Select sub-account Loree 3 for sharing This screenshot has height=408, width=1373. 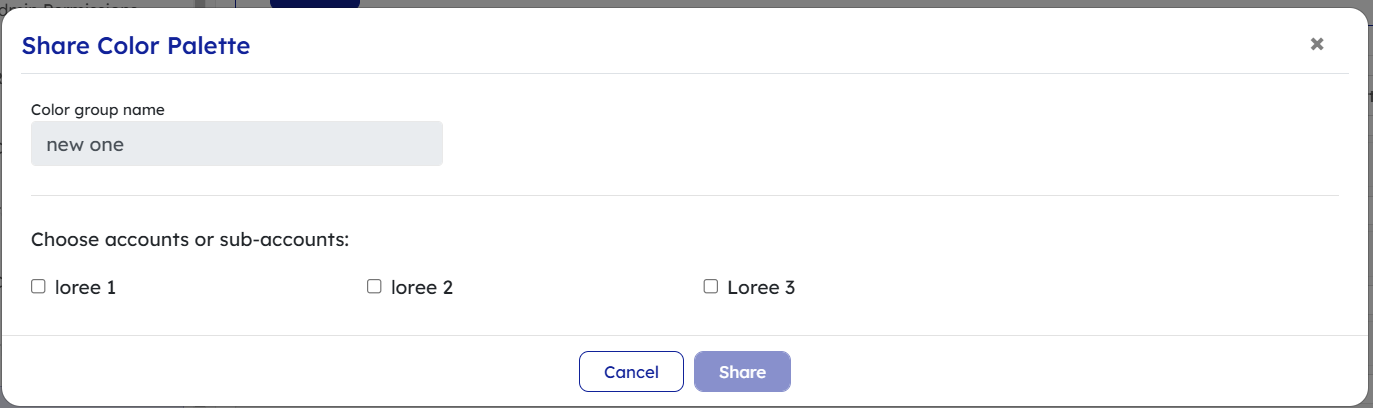(x=711, y=287)
